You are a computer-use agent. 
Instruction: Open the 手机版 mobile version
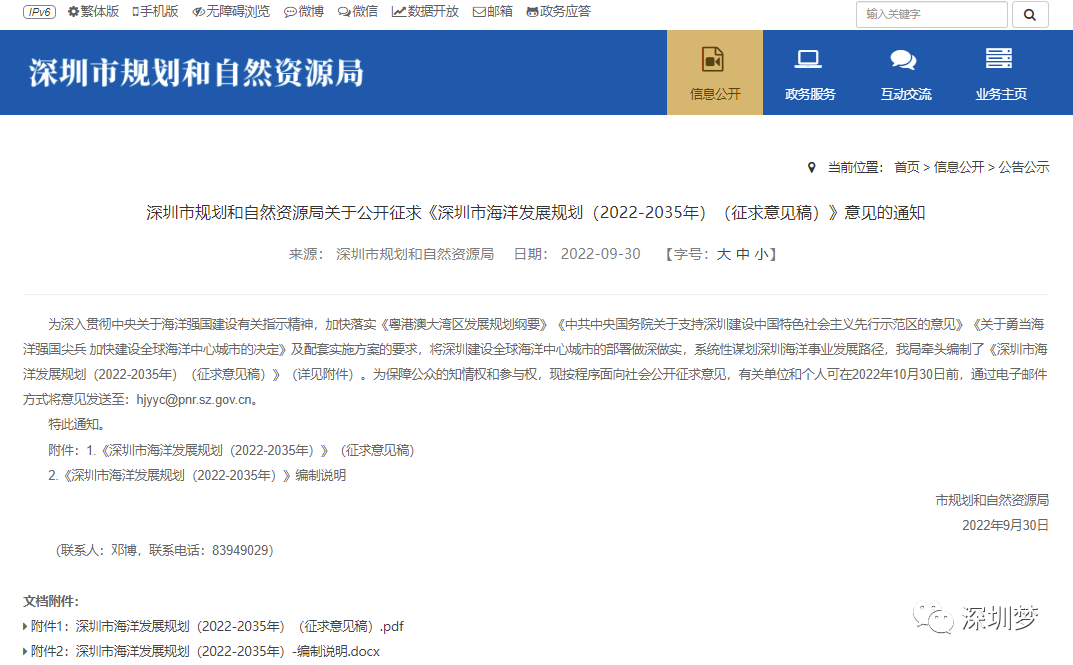coord(159,12)
